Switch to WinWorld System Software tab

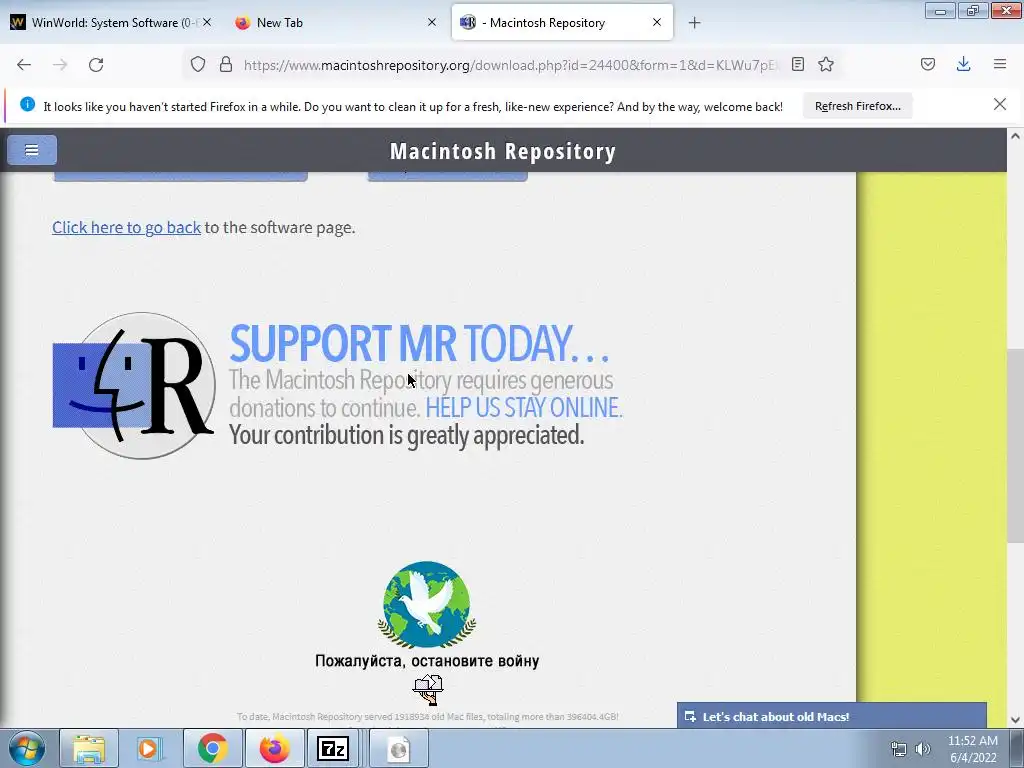[x=111, y=22]
